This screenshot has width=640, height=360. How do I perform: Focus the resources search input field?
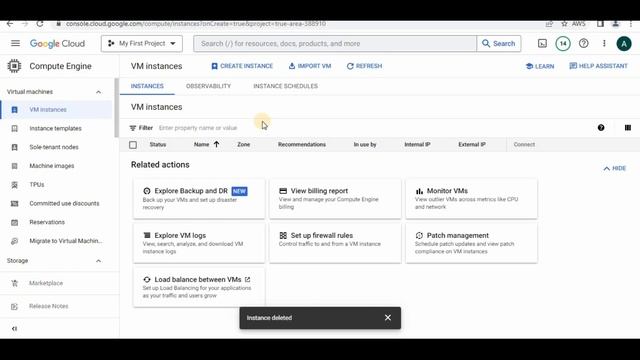335,43
